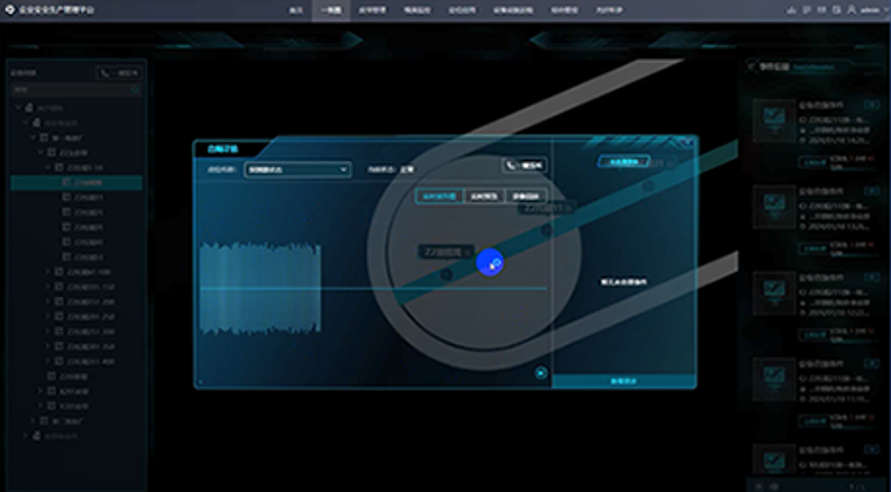Click outlined button on the 14 o'clock event card
Viewport: 891px width, 492px height.
[814, 162]
